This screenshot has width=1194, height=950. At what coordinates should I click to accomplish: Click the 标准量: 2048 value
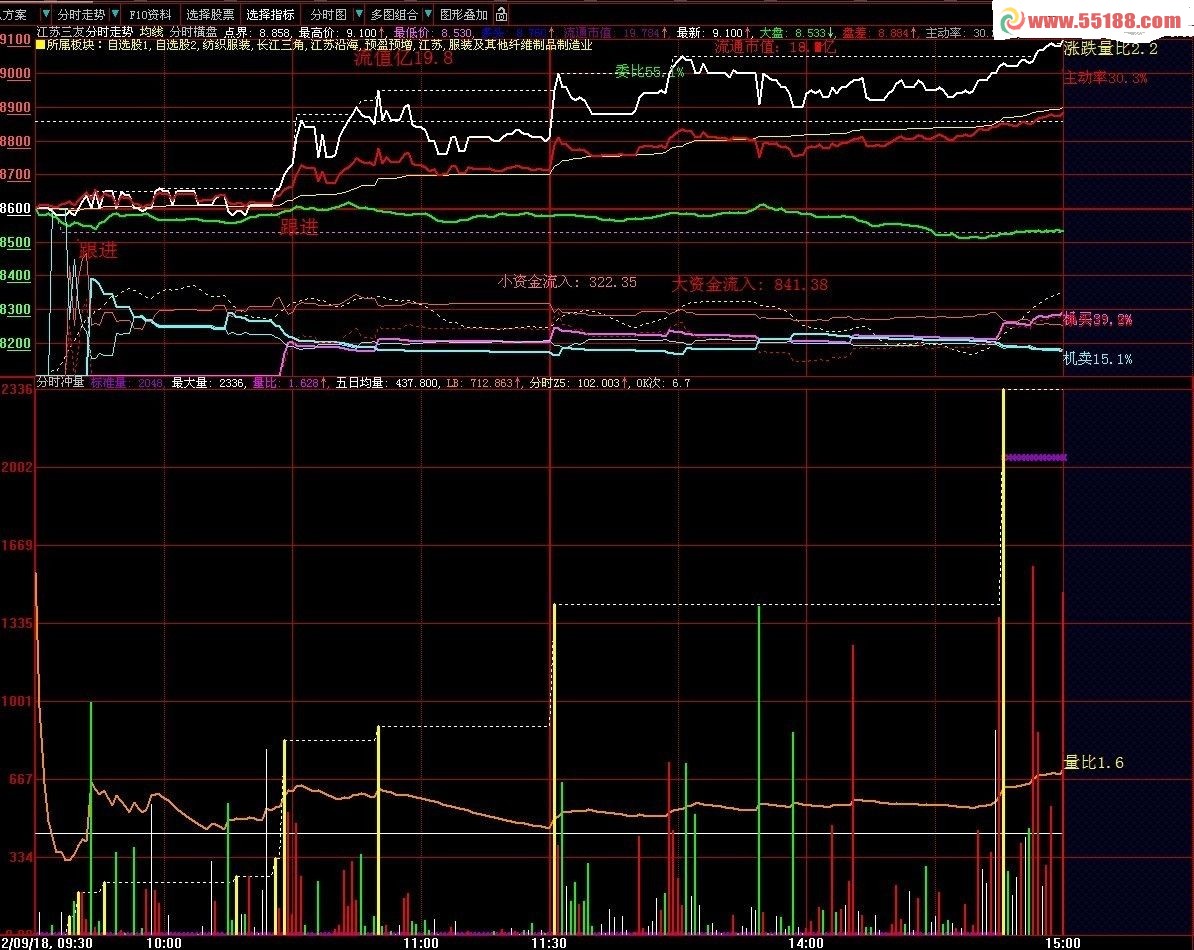click(126, 383)
